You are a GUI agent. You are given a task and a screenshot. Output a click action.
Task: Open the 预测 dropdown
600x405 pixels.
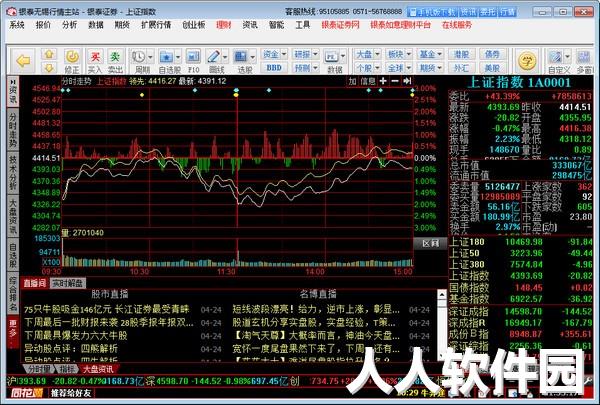tap(305, 68)
